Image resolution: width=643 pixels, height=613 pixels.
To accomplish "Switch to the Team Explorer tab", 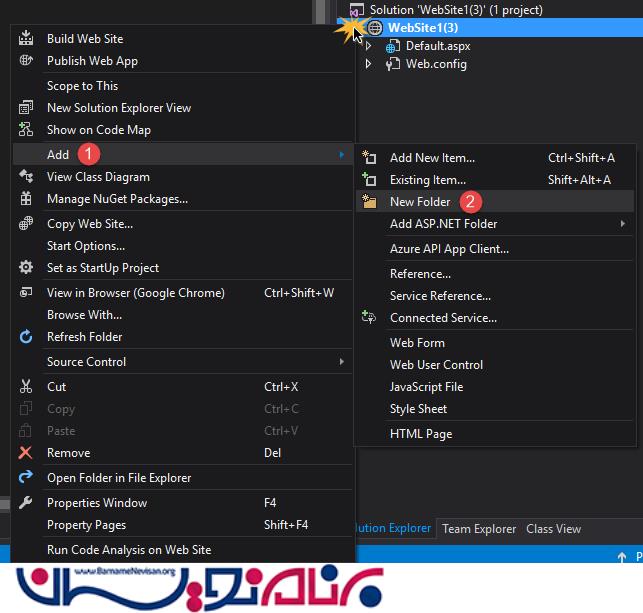I will 479,529.
